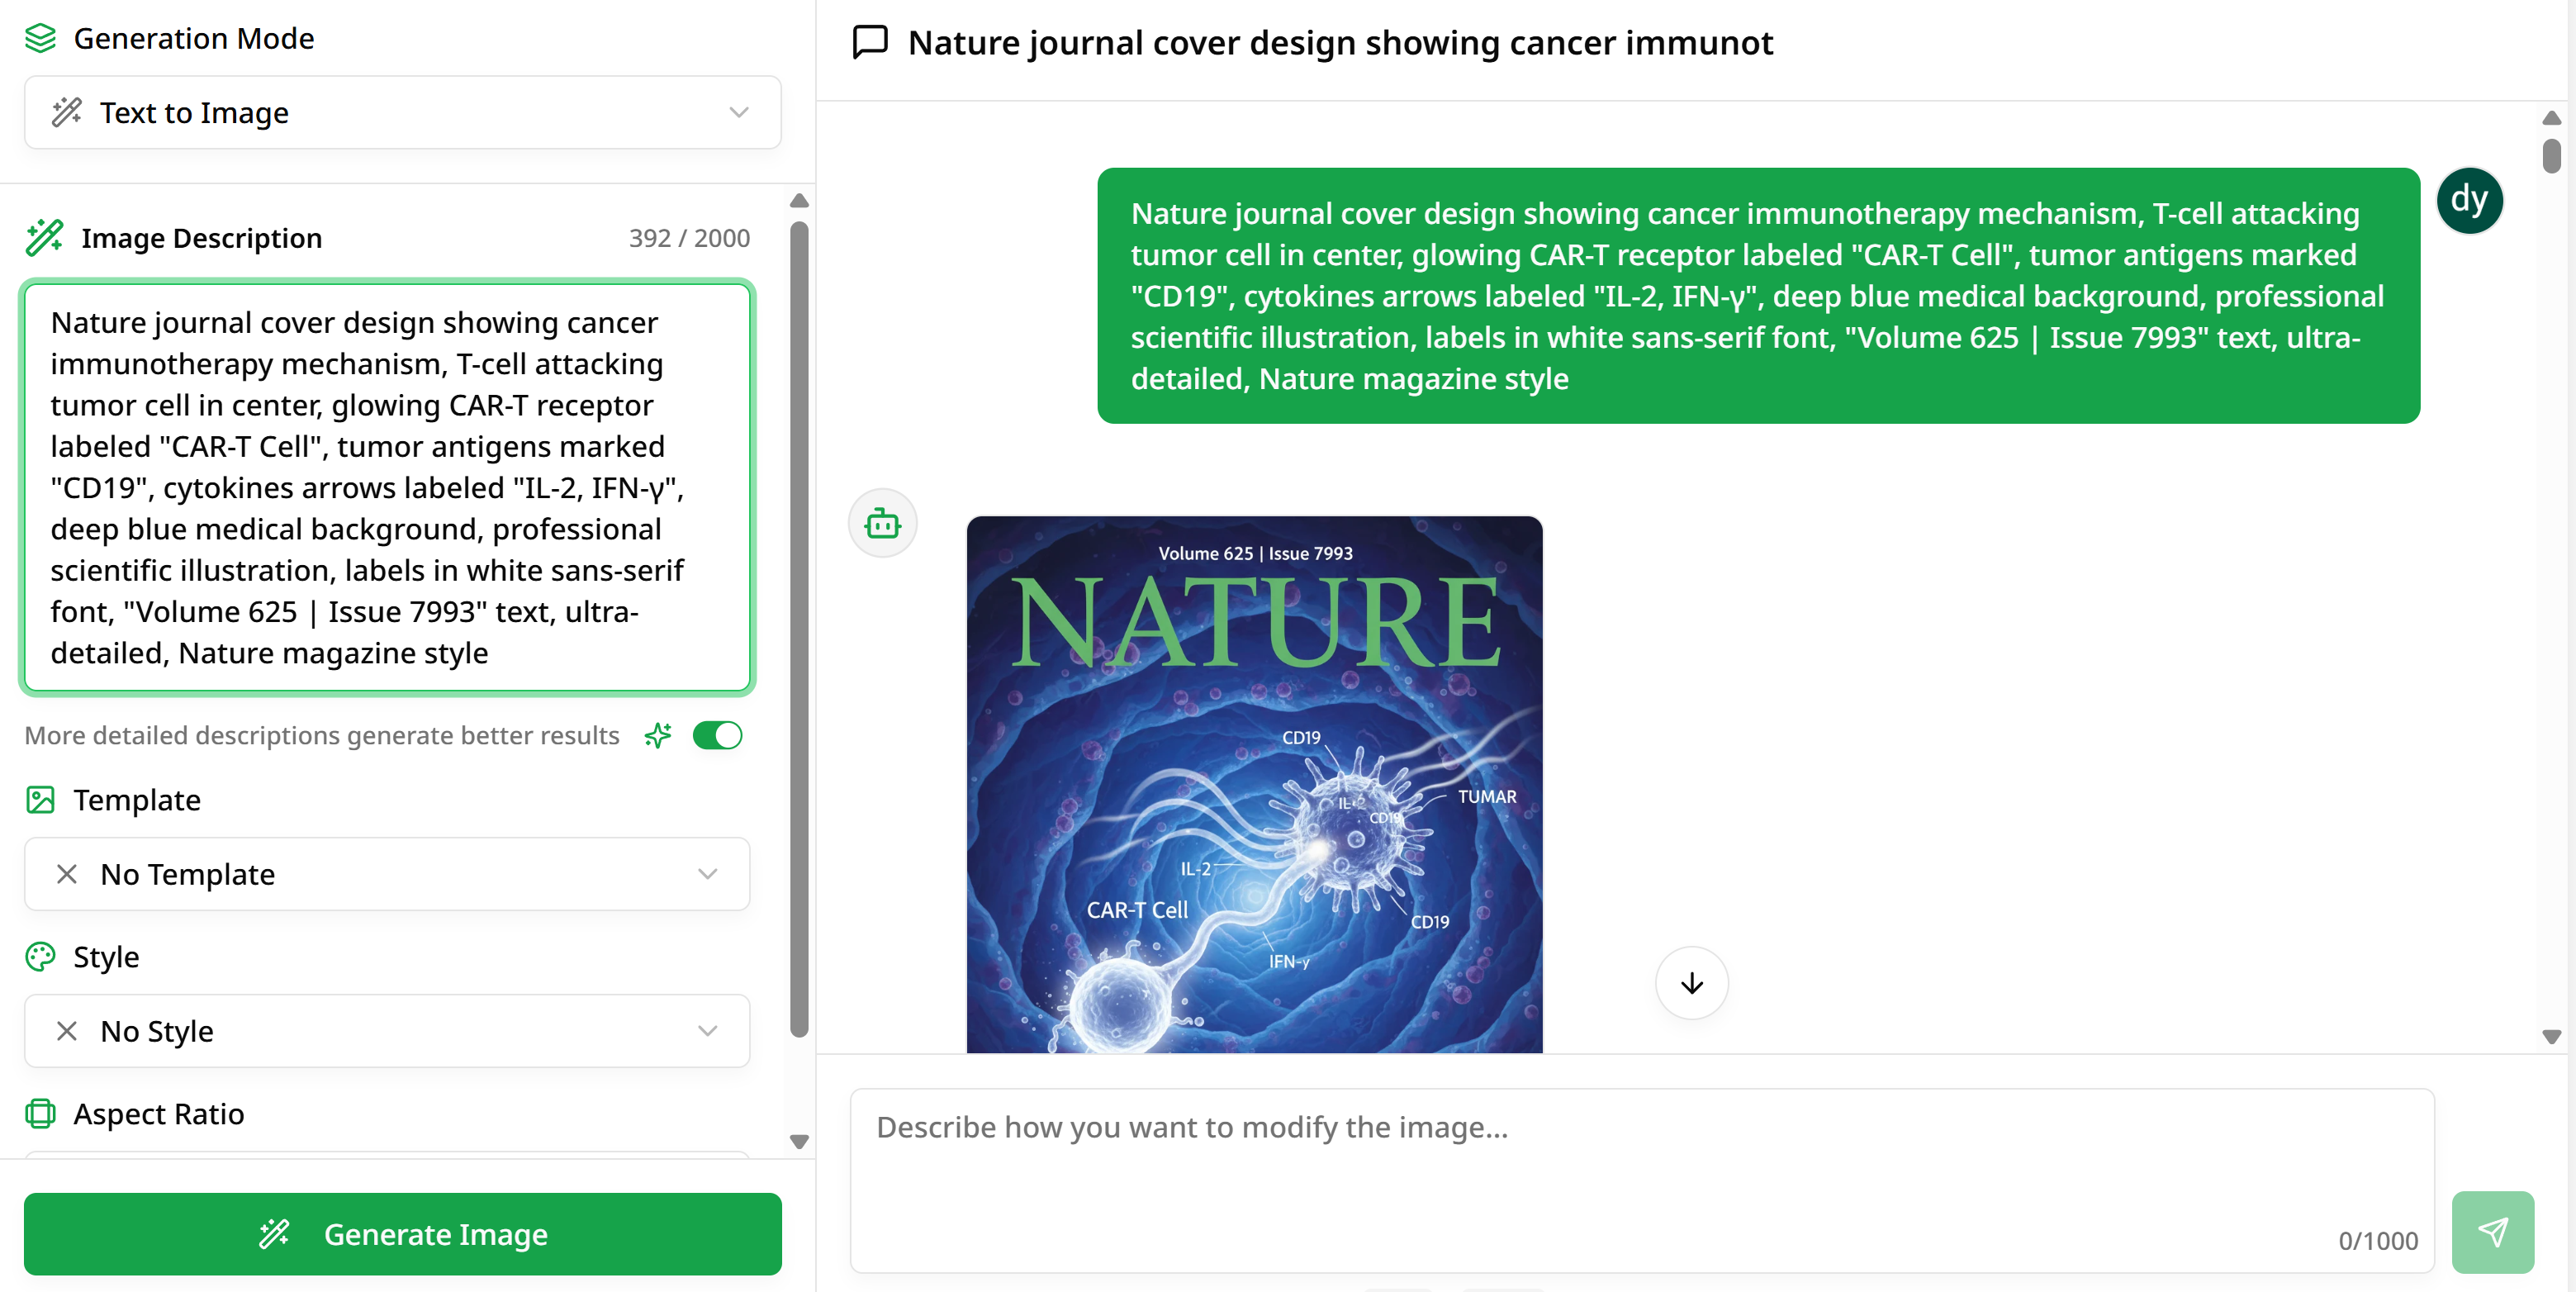The height and width of the screenshot is (1292, 2576).
Task: Click into the Image Description text box
Action: [x=387, y=487]
